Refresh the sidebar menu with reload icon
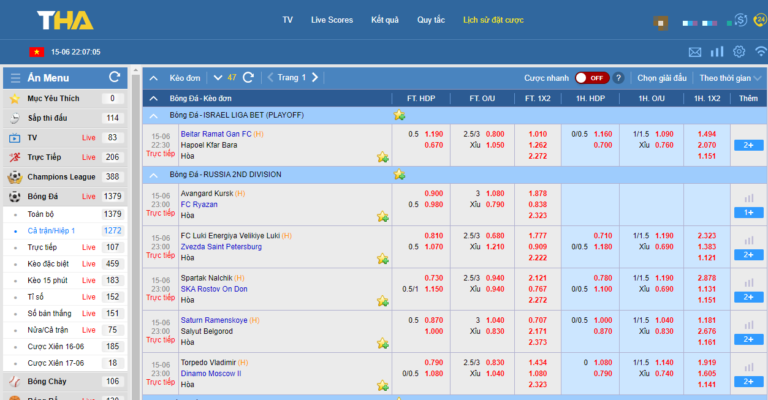Screen dimensions: 768x400 pyautogui.click(x=114, y=77)
